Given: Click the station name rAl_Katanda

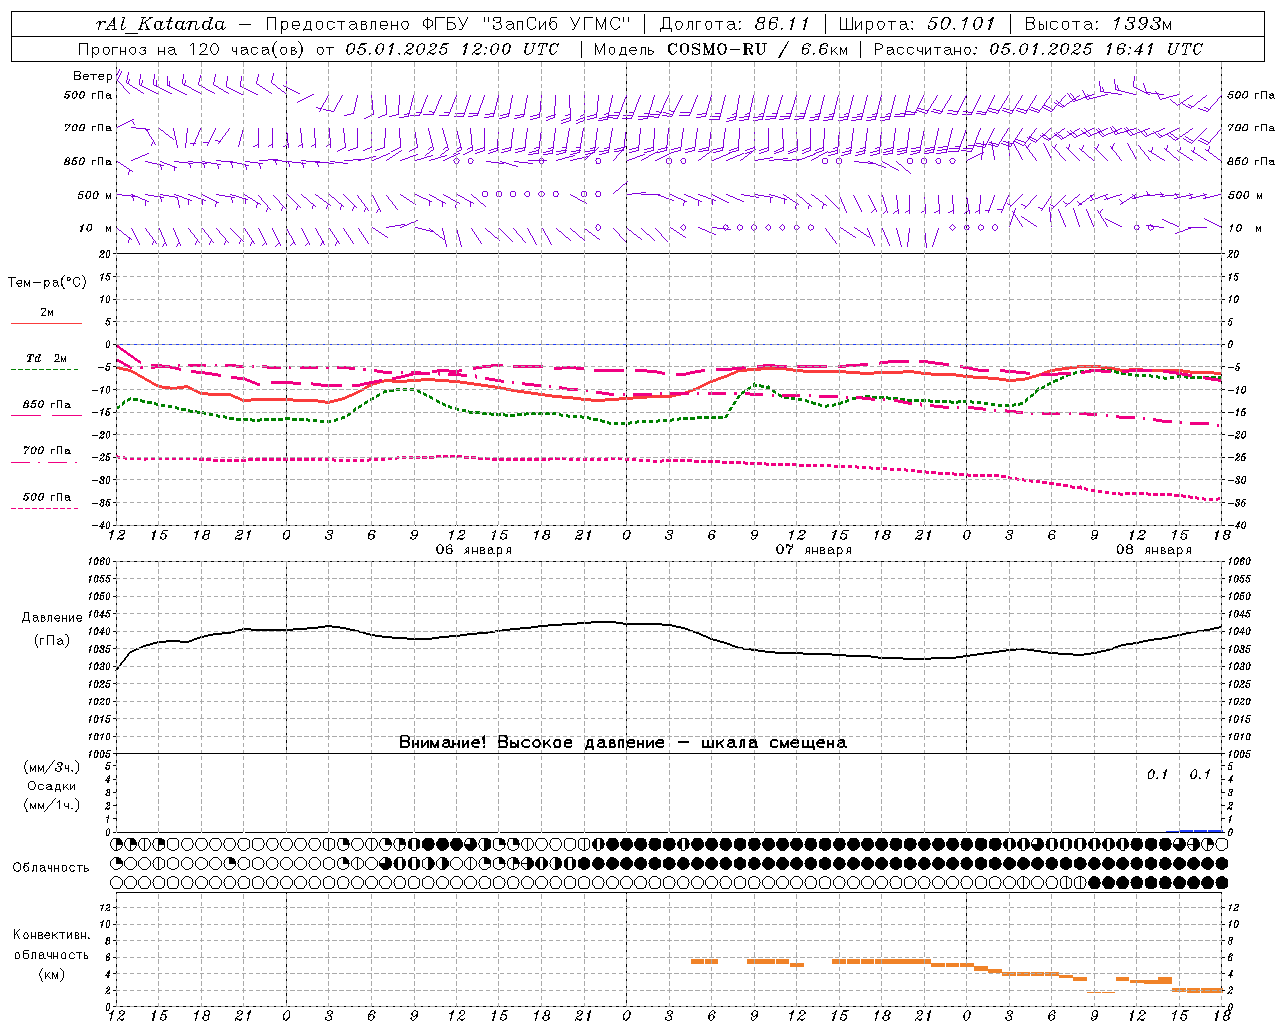Looking at the screenshot, I should pyautogui.click(x=161, y=24).
